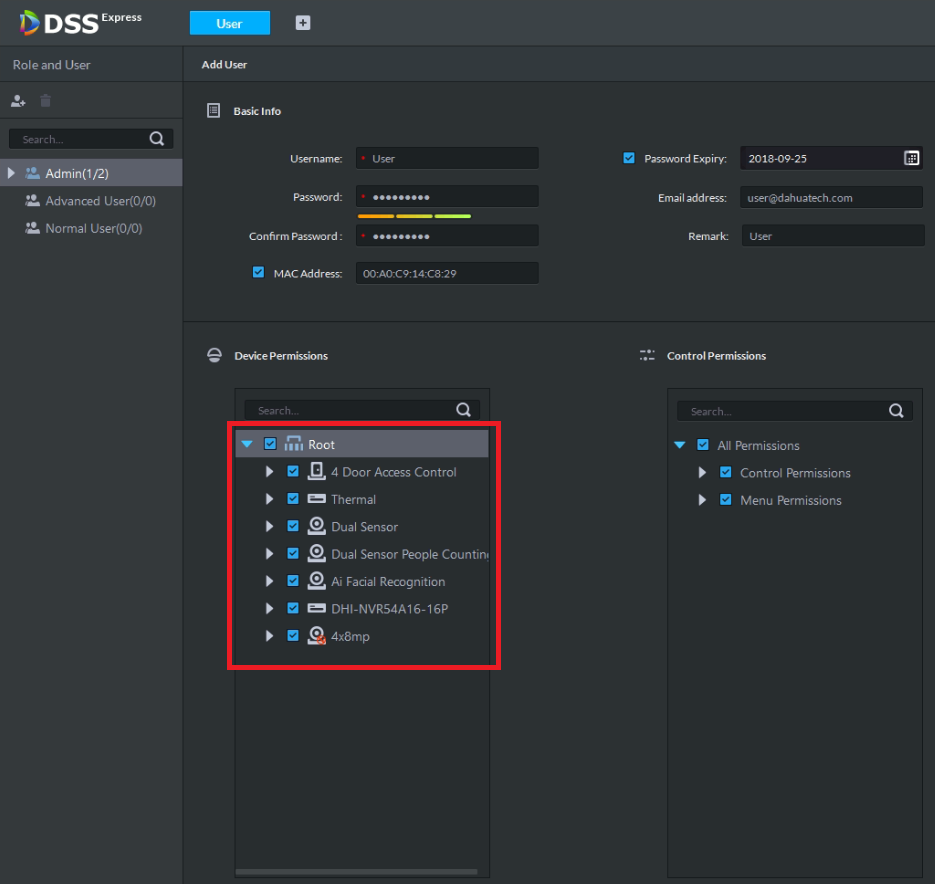Click the delete trash icon in sidebar
The image size is (935, 884).
point(45,101)
